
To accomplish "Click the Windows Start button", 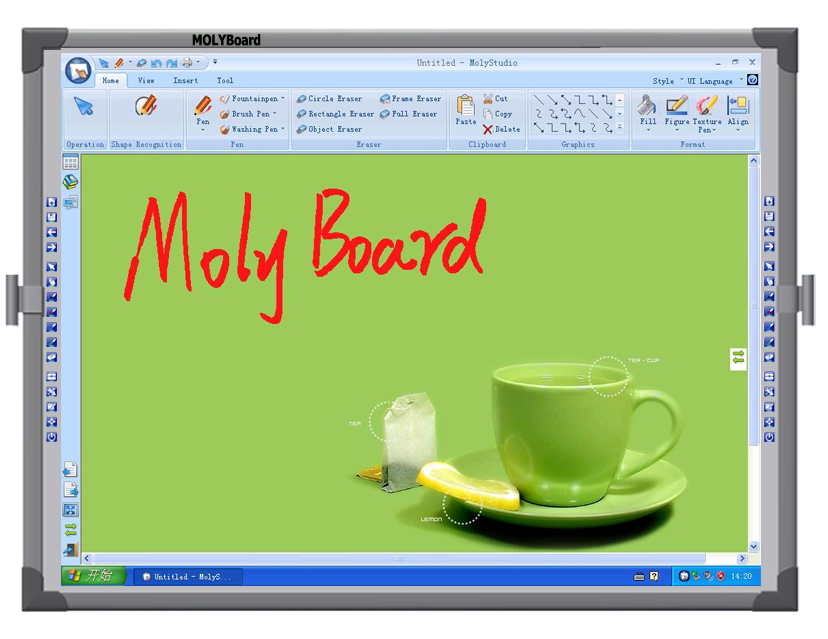I will tap(93, 576).
